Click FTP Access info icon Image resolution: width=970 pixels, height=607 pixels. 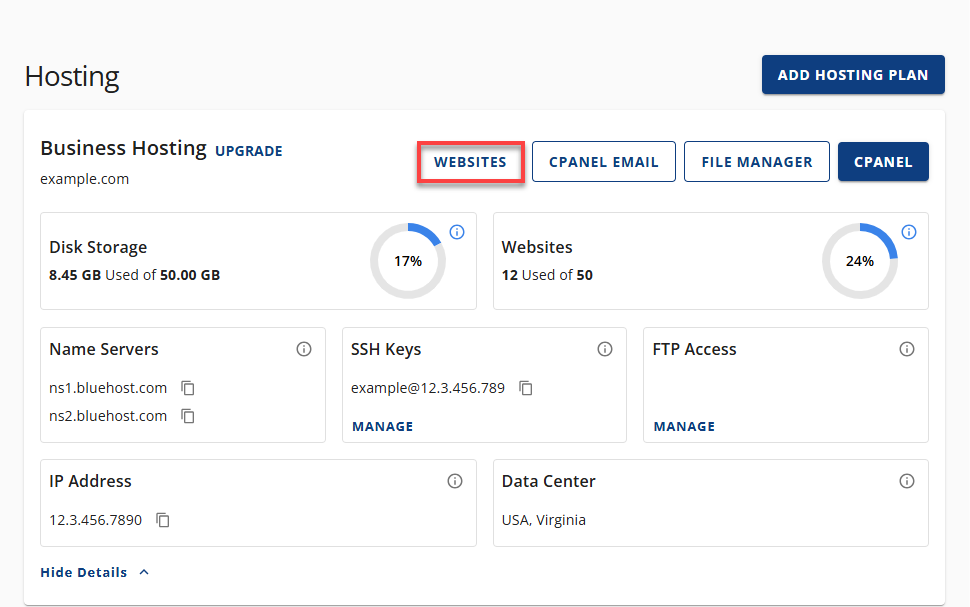[x=907, y=349]
